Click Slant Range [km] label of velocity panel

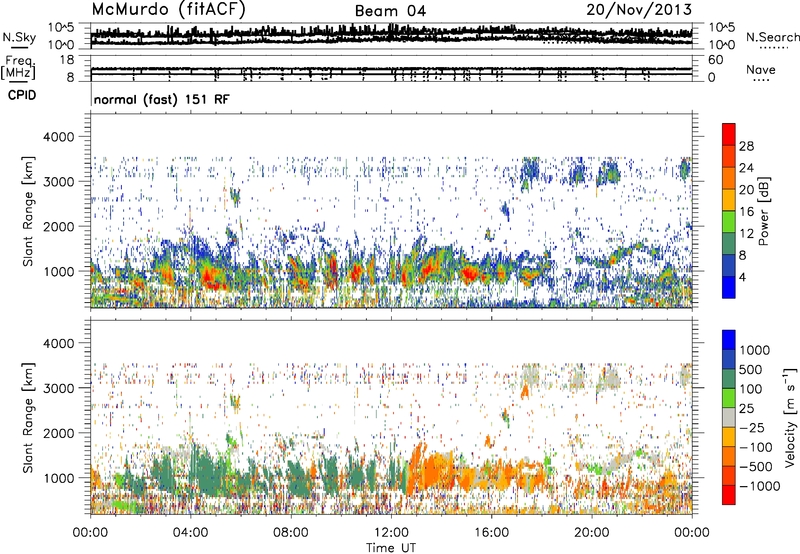[x=28, y=417]
